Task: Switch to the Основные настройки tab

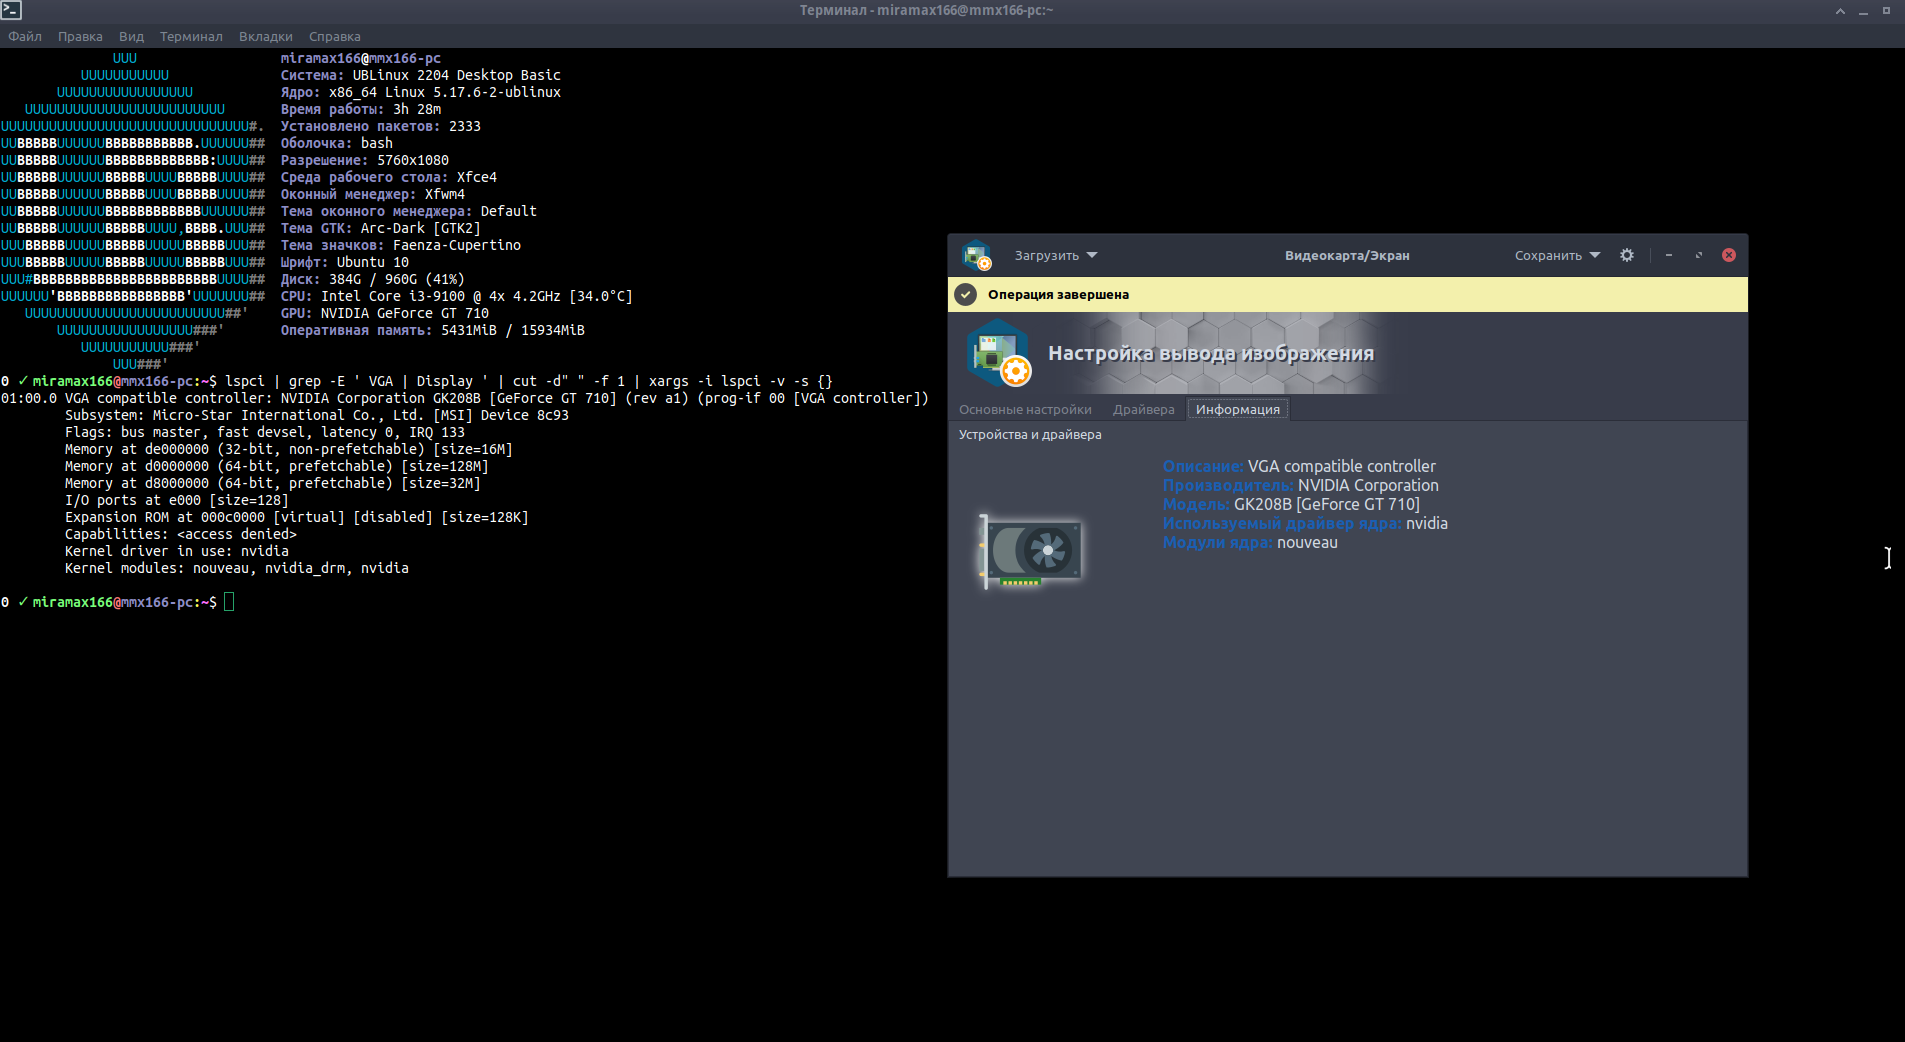Action: (x=1025, y=409)
